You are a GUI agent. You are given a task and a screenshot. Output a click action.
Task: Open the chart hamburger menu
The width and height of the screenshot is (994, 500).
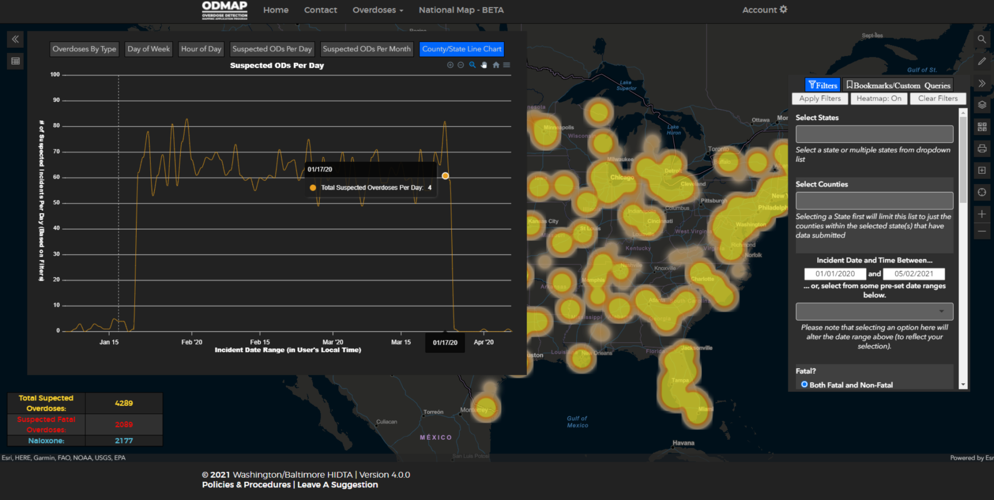507,65
